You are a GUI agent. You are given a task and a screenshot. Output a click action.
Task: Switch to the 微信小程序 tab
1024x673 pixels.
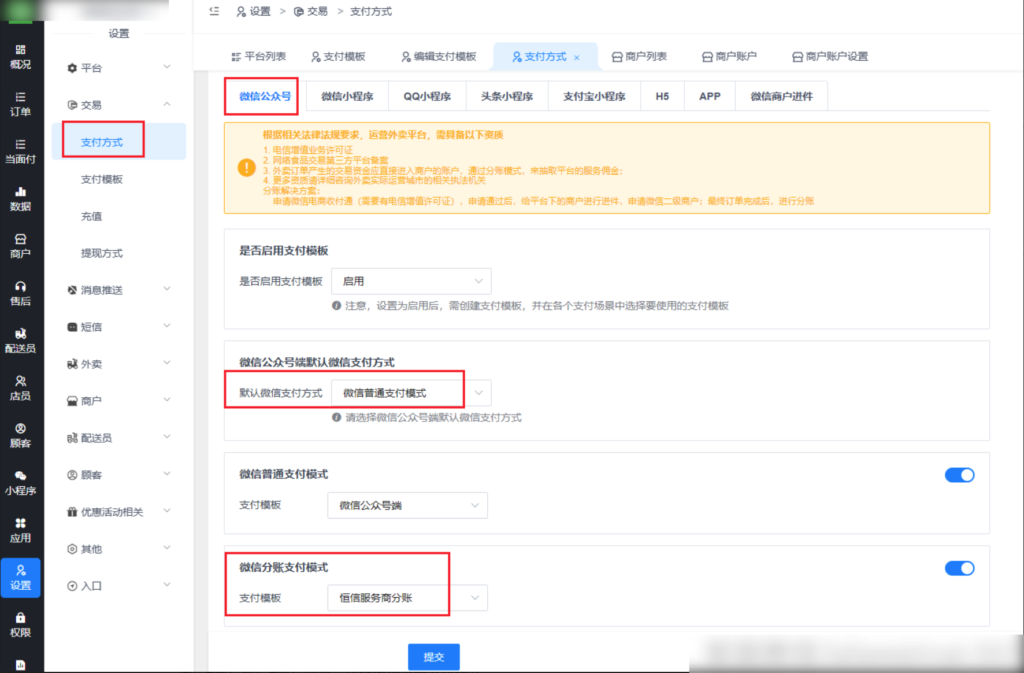point(348,95)
